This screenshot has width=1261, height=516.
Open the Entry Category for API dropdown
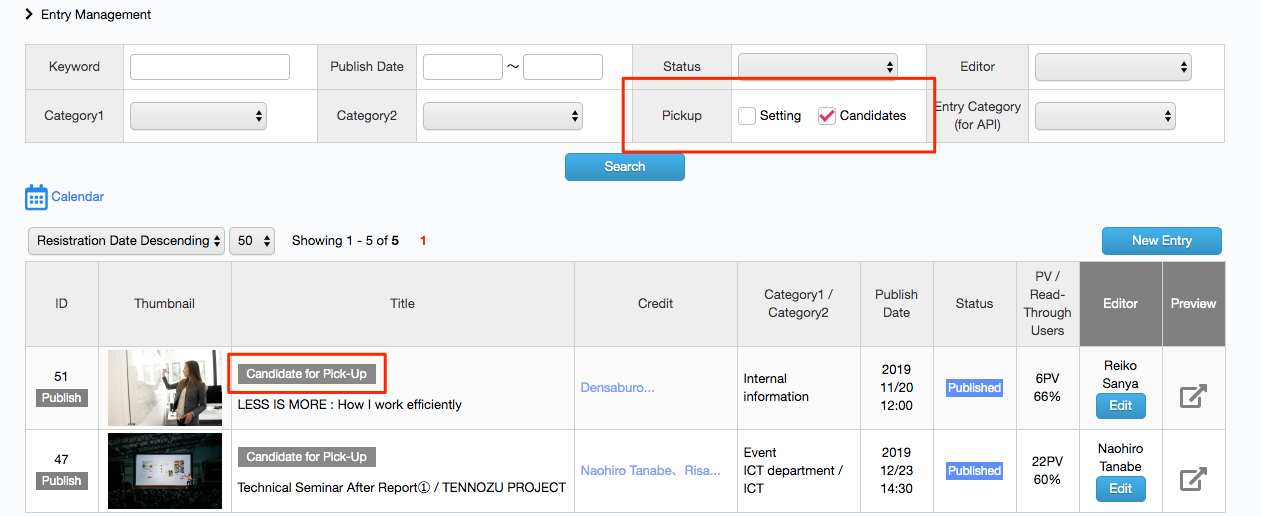pyautogui.click(x=1105, y=116)
